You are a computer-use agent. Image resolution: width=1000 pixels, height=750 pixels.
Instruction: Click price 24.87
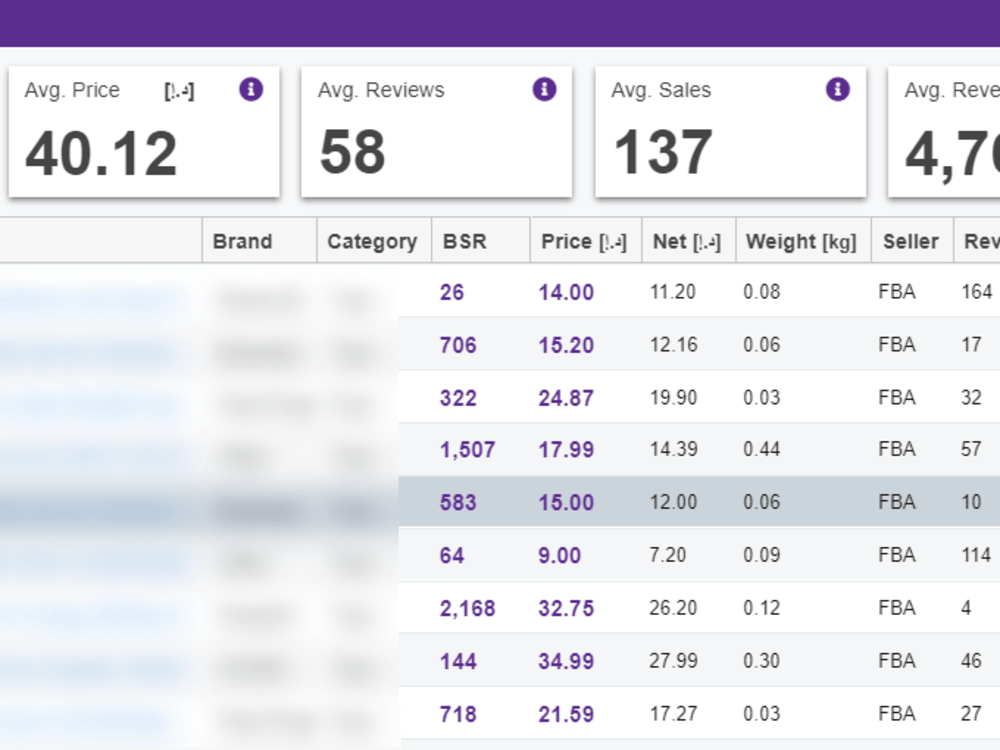[566, 398]
